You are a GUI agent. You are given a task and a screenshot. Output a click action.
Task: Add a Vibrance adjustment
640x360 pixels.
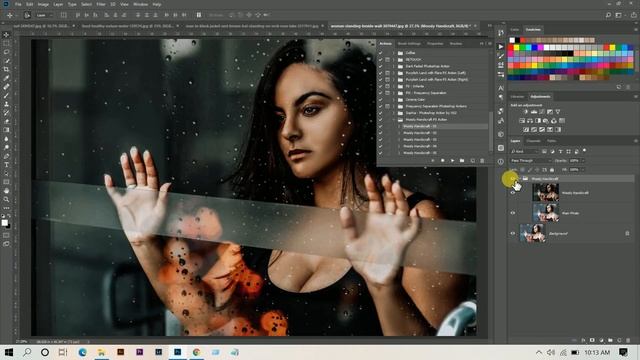[x=558, y=112]
